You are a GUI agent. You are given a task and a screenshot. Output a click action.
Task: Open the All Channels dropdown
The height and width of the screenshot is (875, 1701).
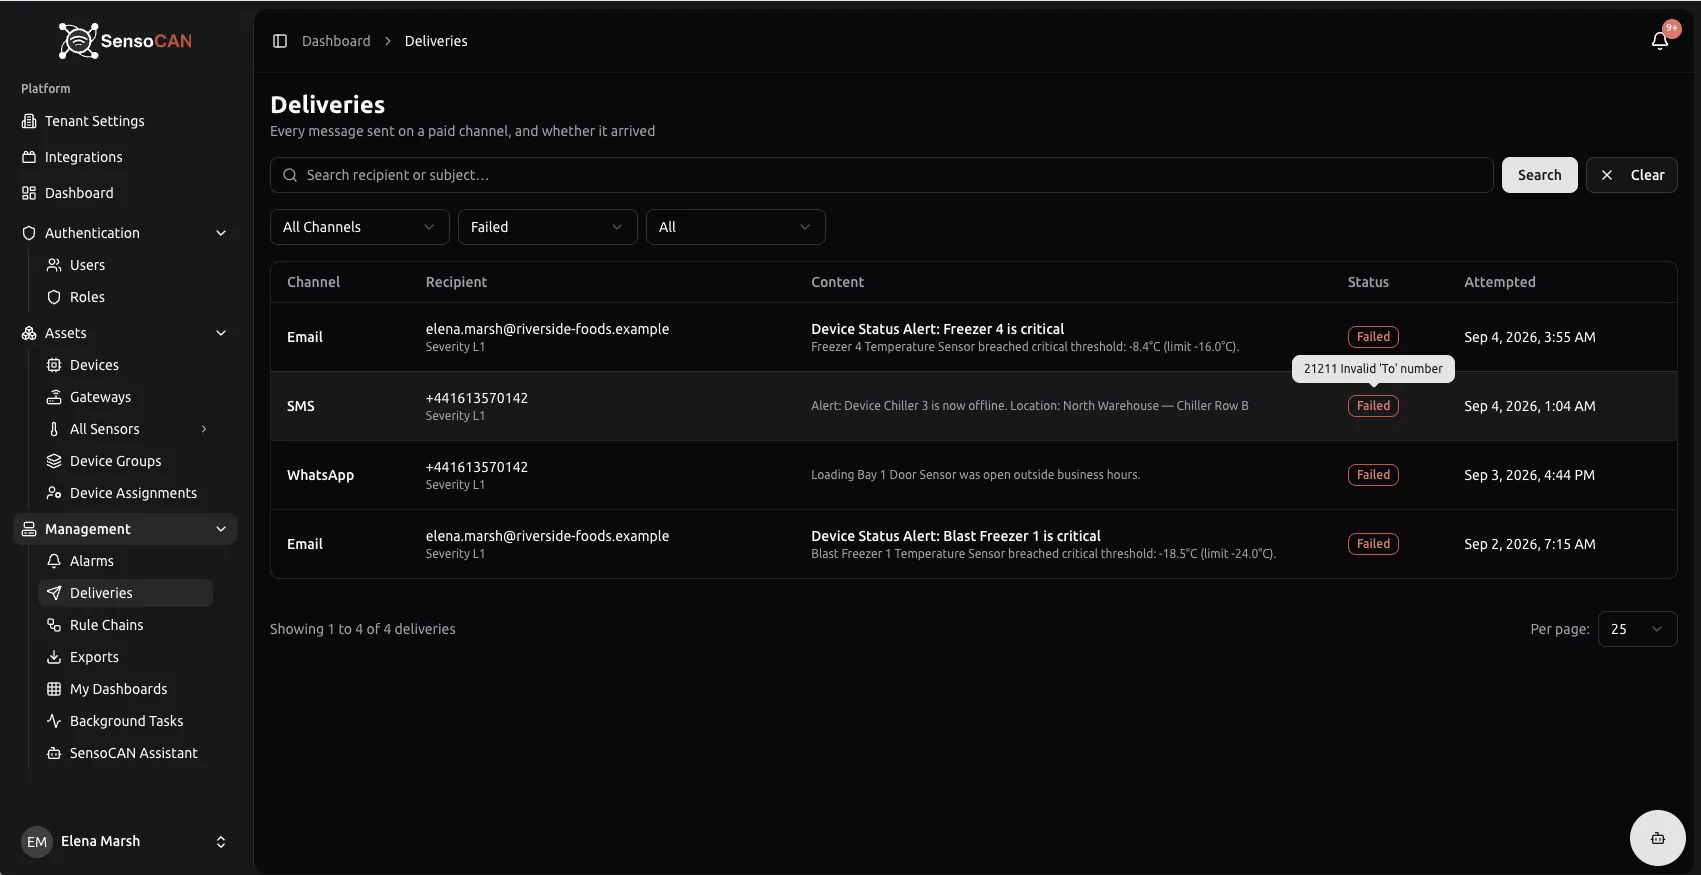[360, 227]
